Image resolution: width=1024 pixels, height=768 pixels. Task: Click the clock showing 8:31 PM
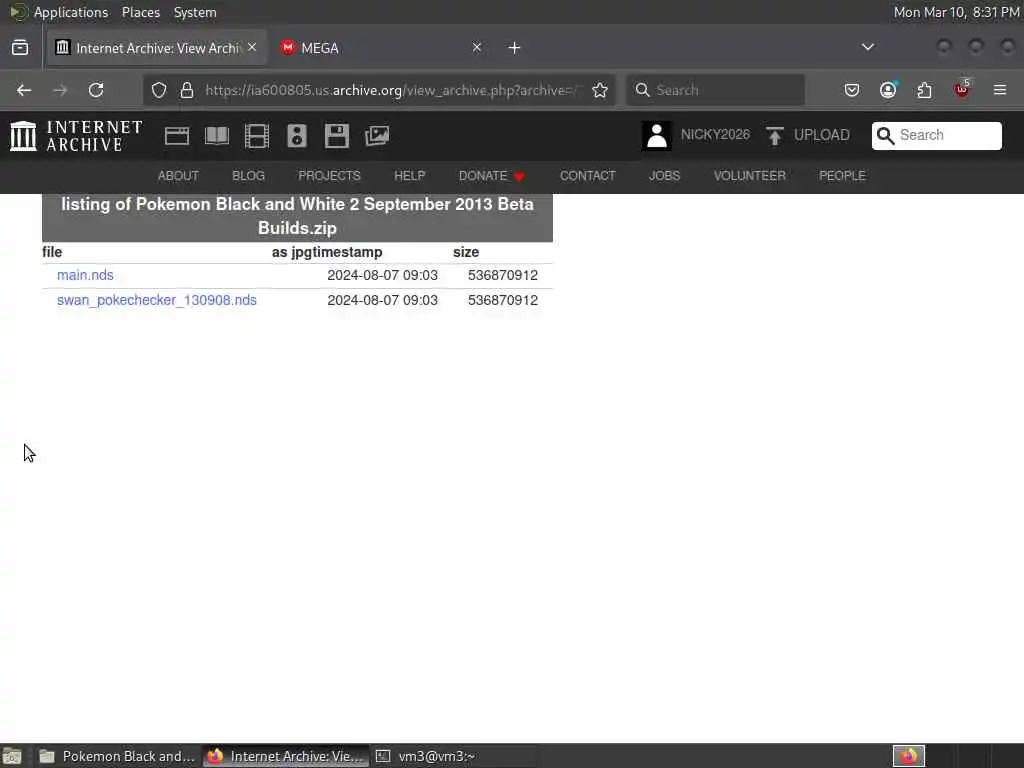(x=956, y=12)
